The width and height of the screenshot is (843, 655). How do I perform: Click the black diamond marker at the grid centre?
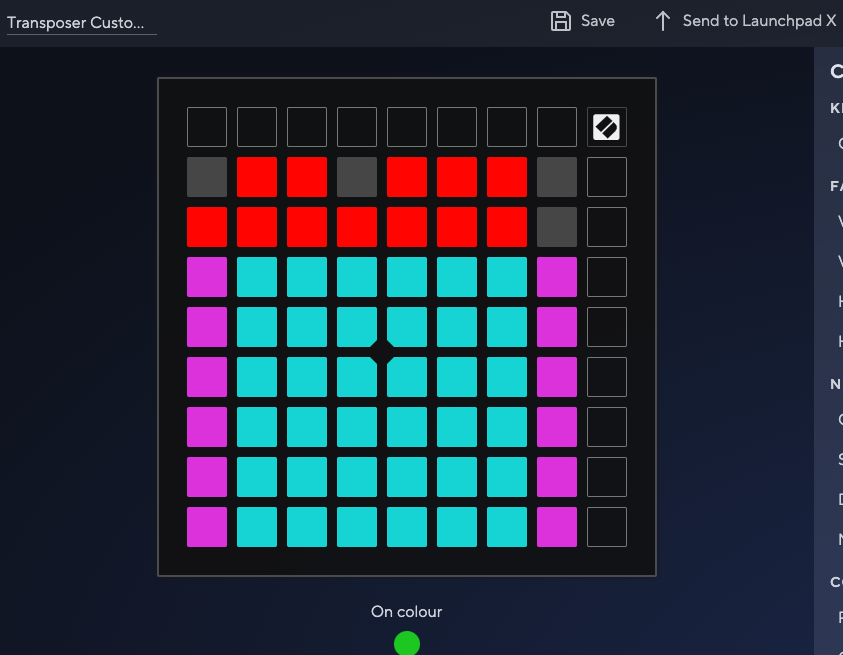coord(382,352)
